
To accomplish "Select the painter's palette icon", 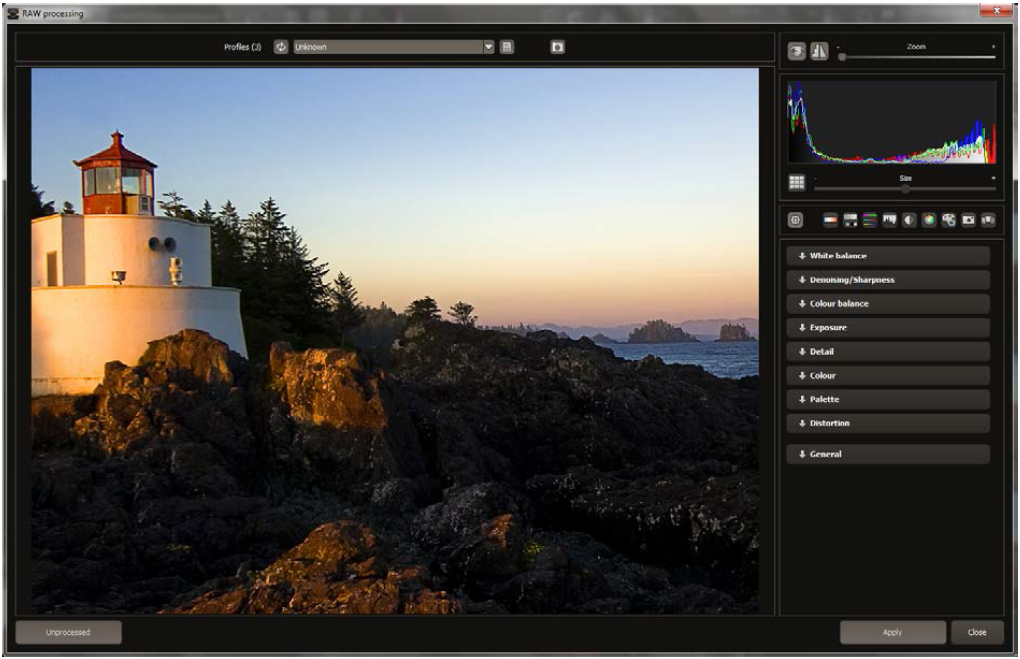I will tap(948, 220).
